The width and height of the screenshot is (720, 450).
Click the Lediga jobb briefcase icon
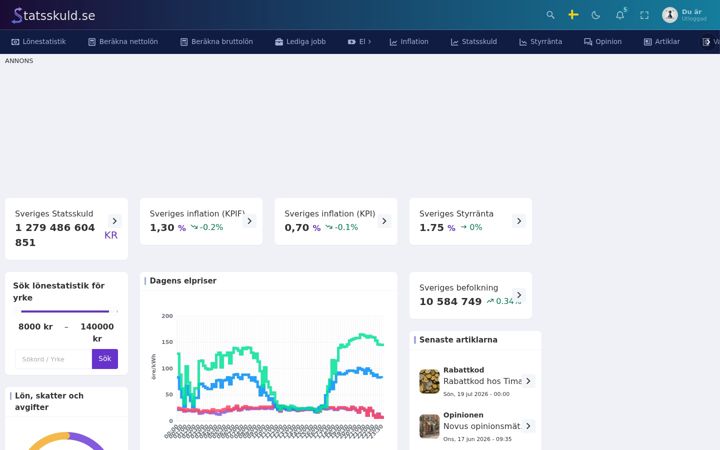click(279, 42)
